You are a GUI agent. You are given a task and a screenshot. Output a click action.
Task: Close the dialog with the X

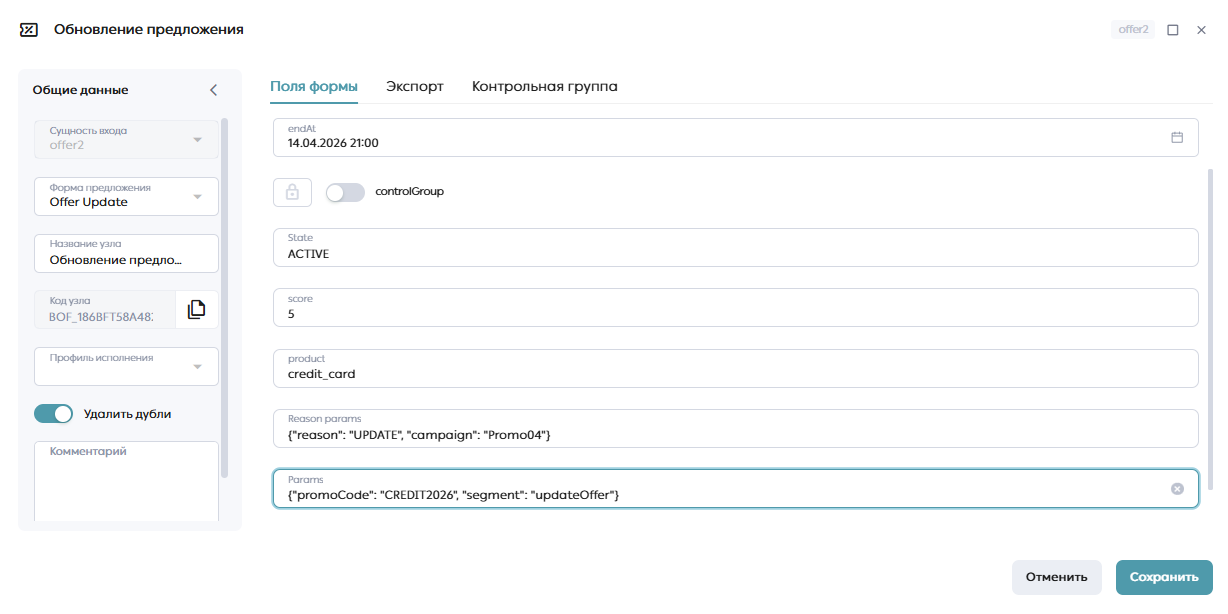point(1201,30)
